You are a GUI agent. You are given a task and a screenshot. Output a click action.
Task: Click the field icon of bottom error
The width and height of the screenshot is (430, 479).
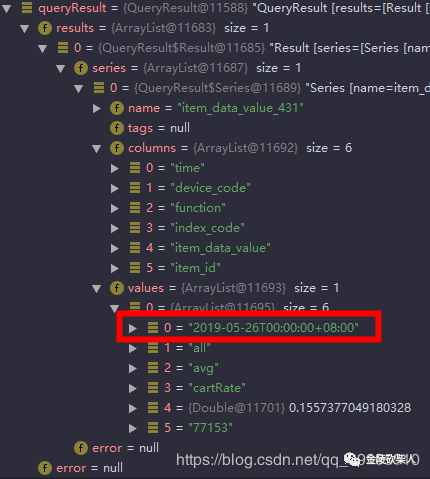point(45,468)
